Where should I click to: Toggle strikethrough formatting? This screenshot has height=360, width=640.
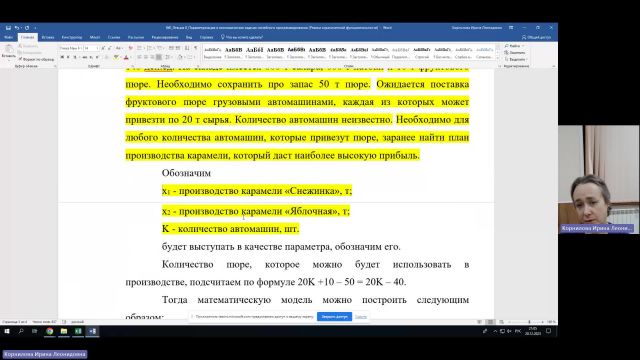(85, 57)
